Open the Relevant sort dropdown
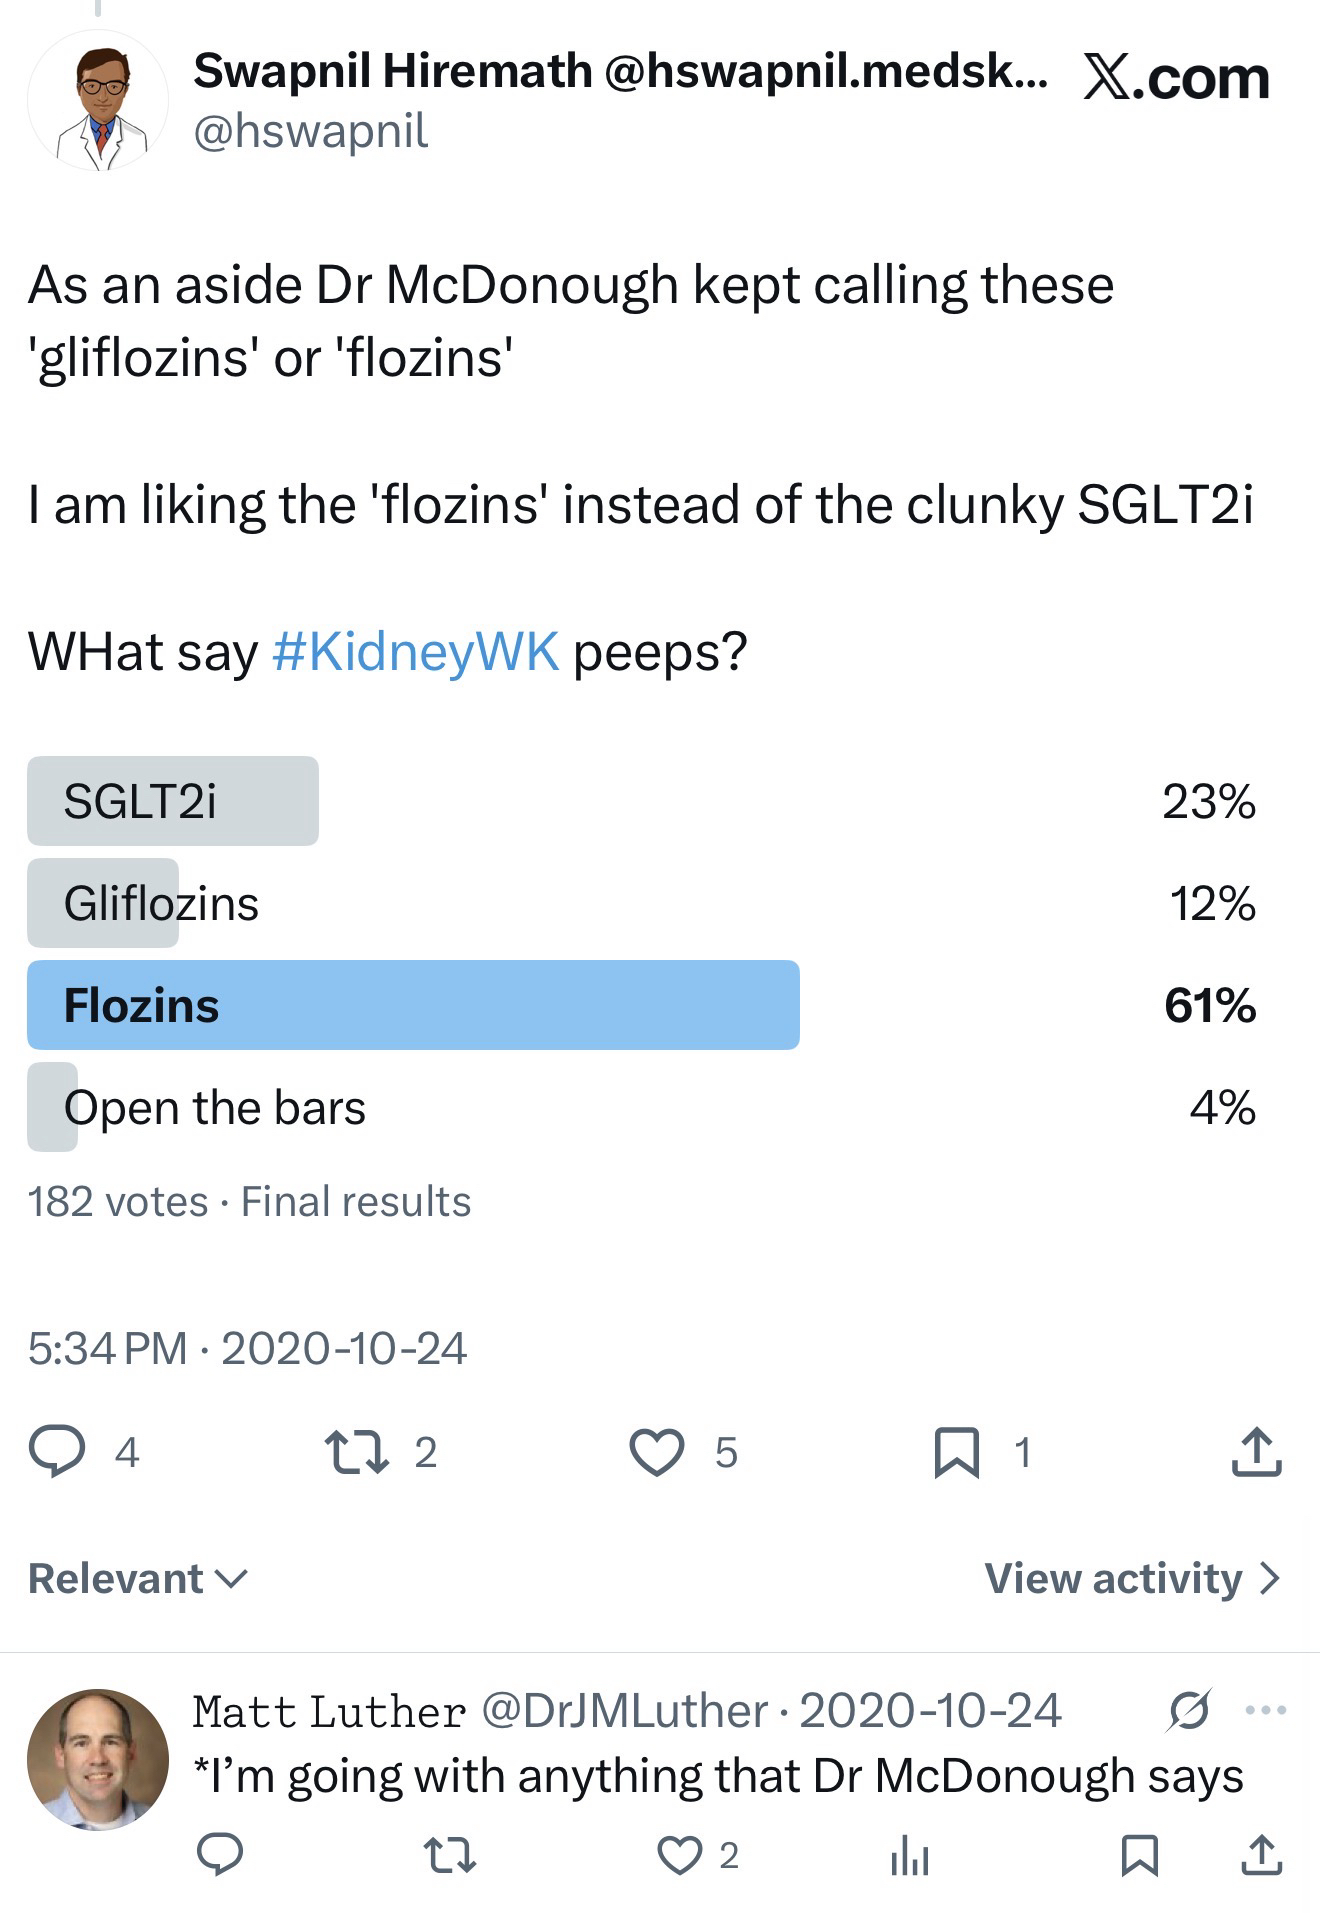 click(x=137, y=1578)
